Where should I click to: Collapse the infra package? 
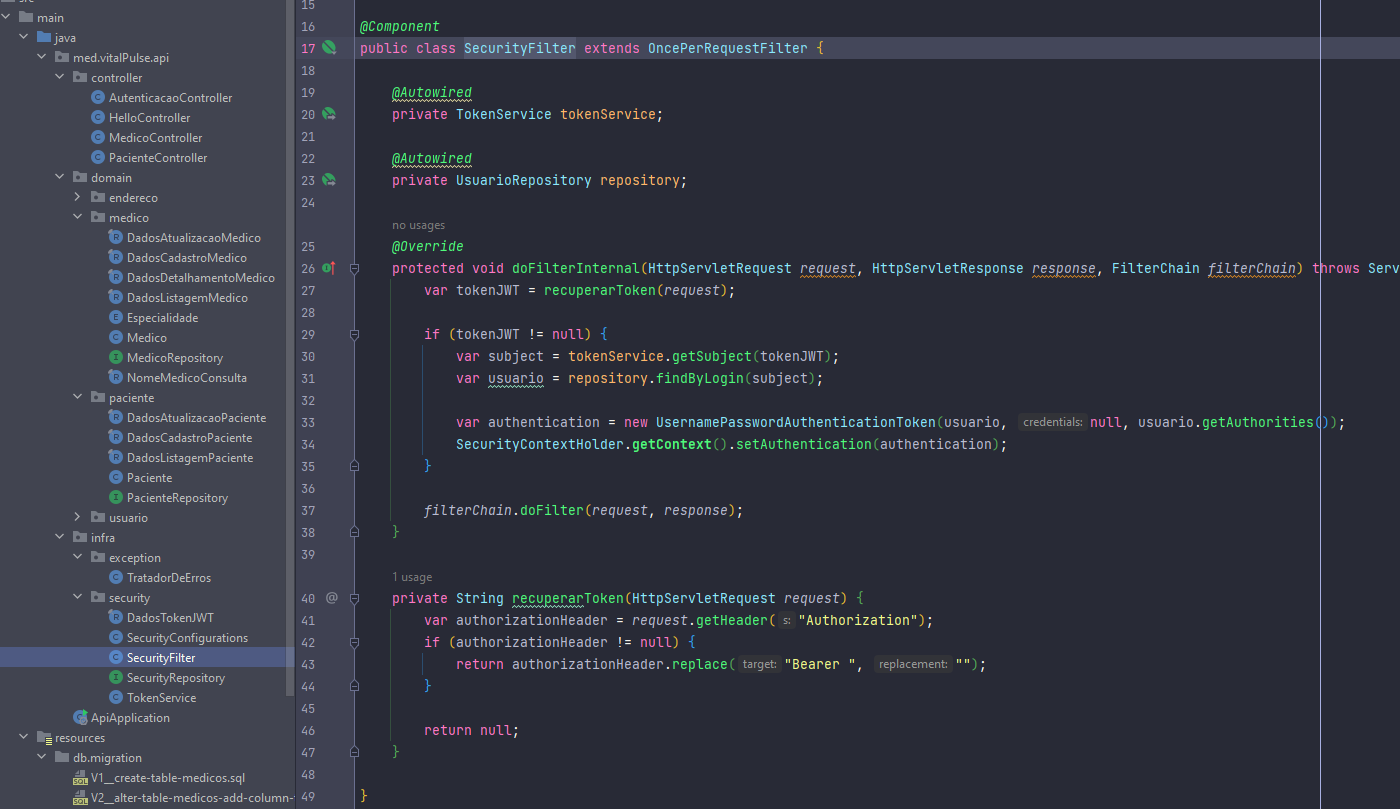coord(59,538)
